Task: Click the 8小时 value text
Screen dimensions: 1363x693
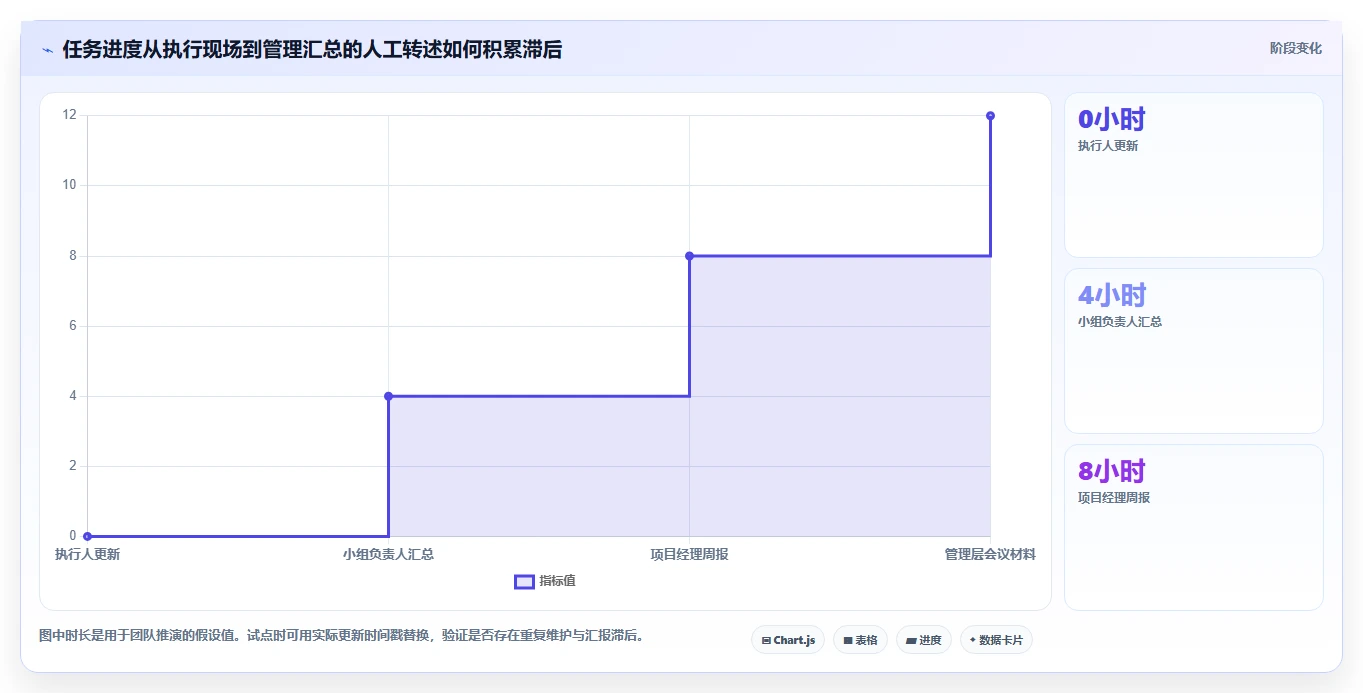Action: click(x=1111, y=471)
